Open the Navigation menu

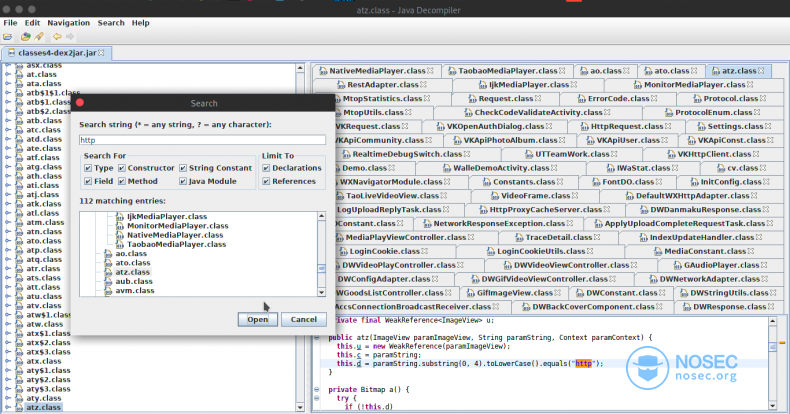[x=69, y=23]
